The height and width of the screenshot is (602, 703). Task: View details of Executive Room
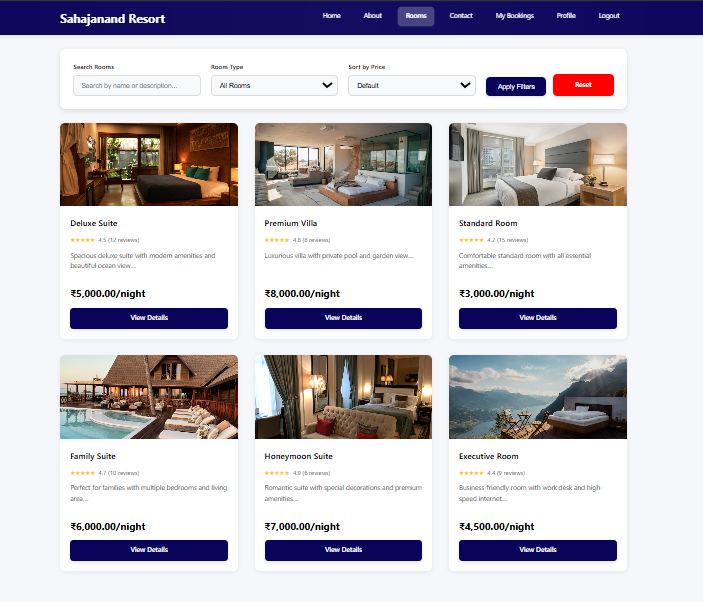[538, 550]
